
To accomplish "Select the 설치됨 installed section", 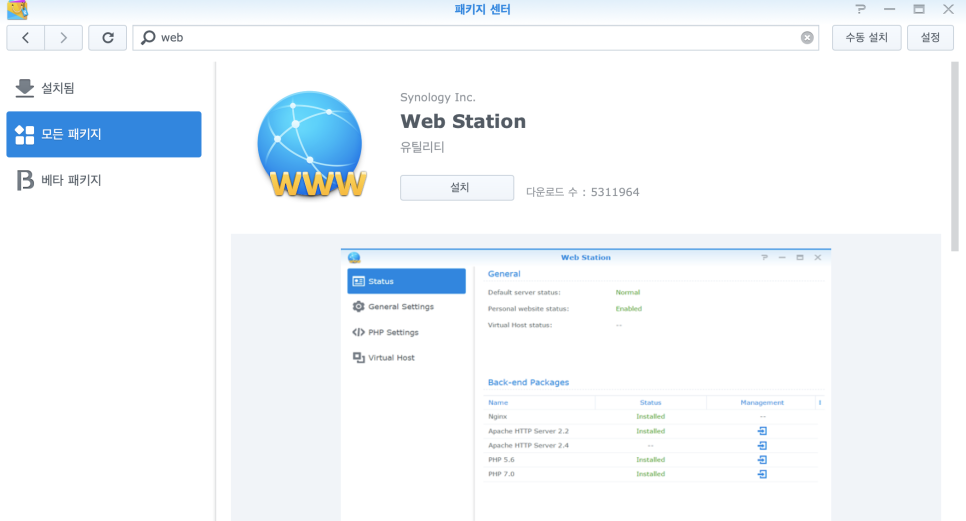I will [104, 88].
